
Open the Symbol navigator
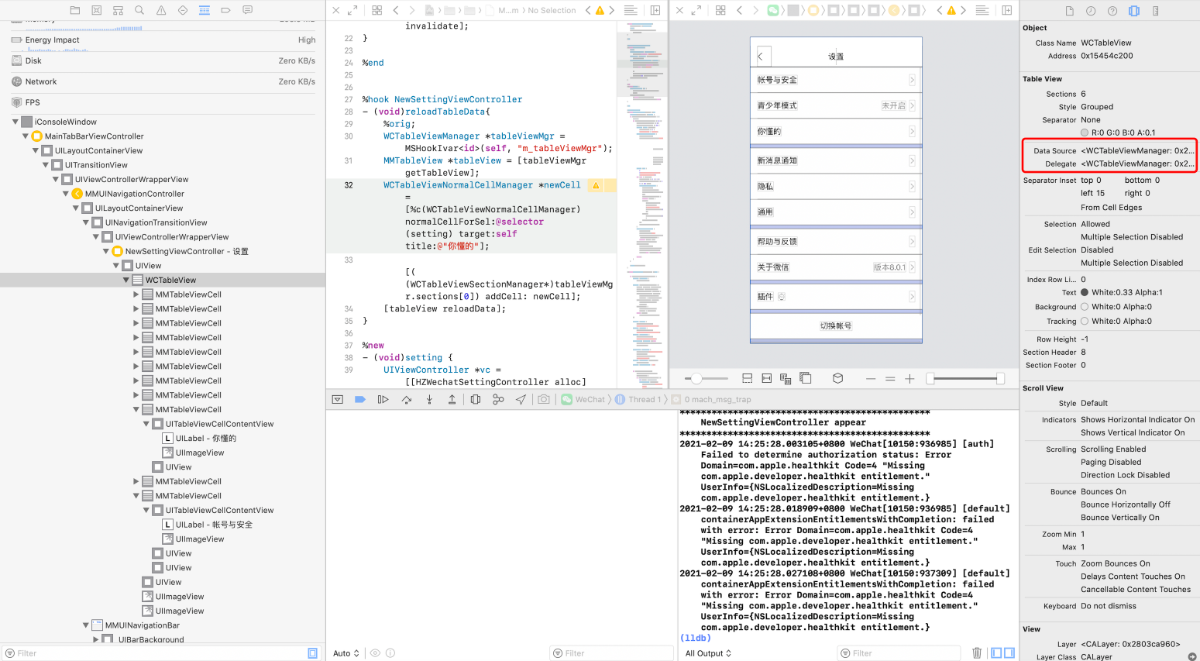coord(117,10)
